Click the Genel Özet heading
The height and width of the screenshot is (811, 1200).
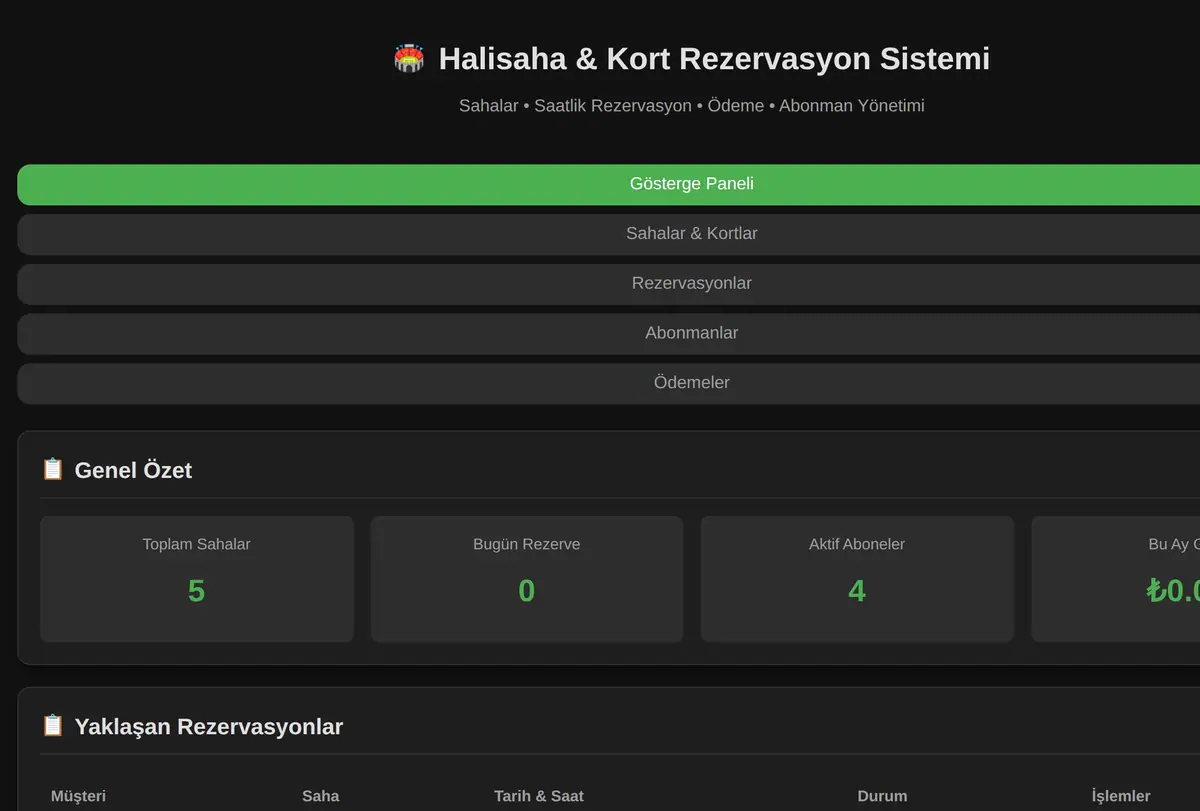(133, 470)
